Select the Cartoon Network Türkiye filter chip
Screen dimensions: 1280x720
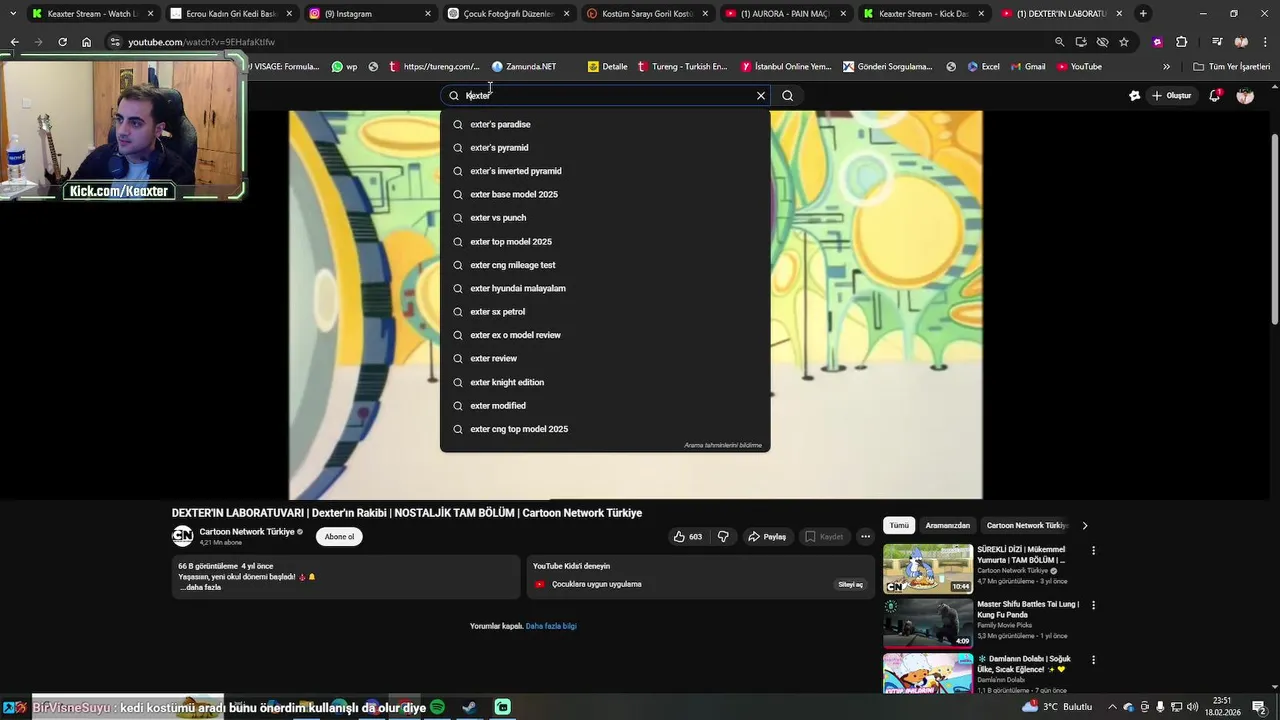(x=1026, y=525)
